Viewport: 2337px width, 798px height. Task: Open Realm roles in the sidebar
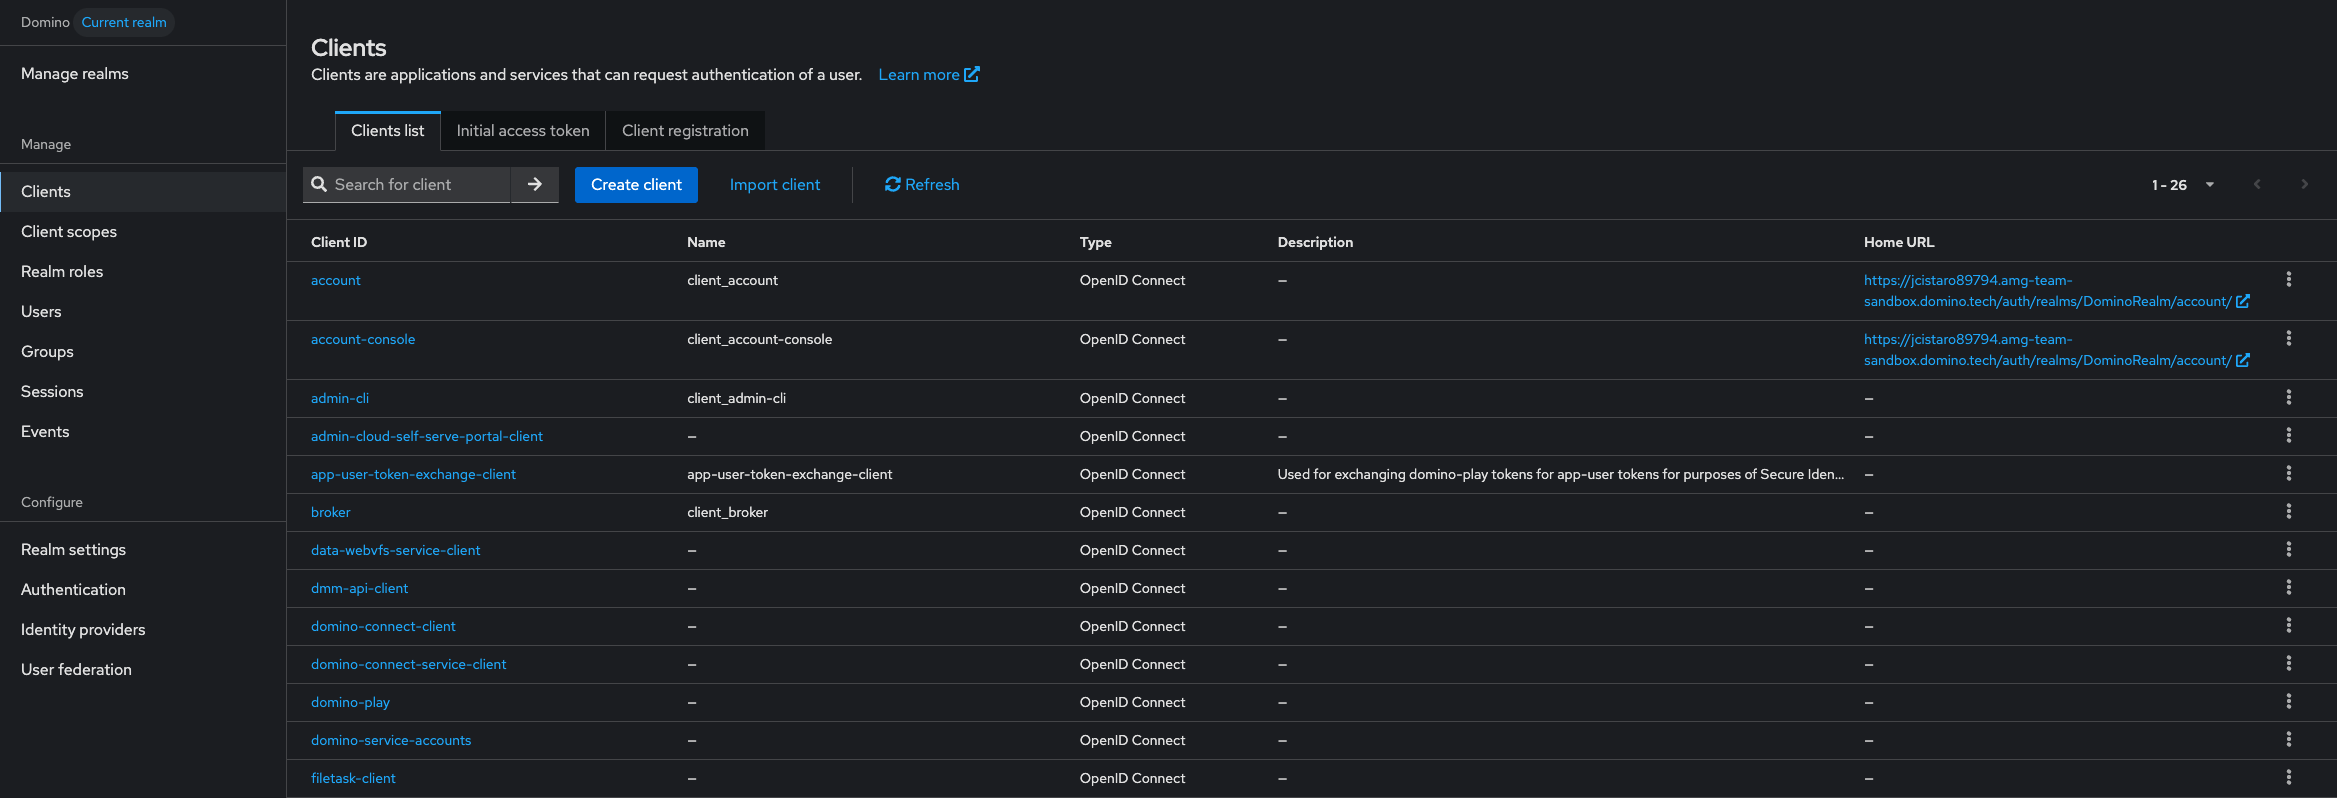tap(143, 271)
